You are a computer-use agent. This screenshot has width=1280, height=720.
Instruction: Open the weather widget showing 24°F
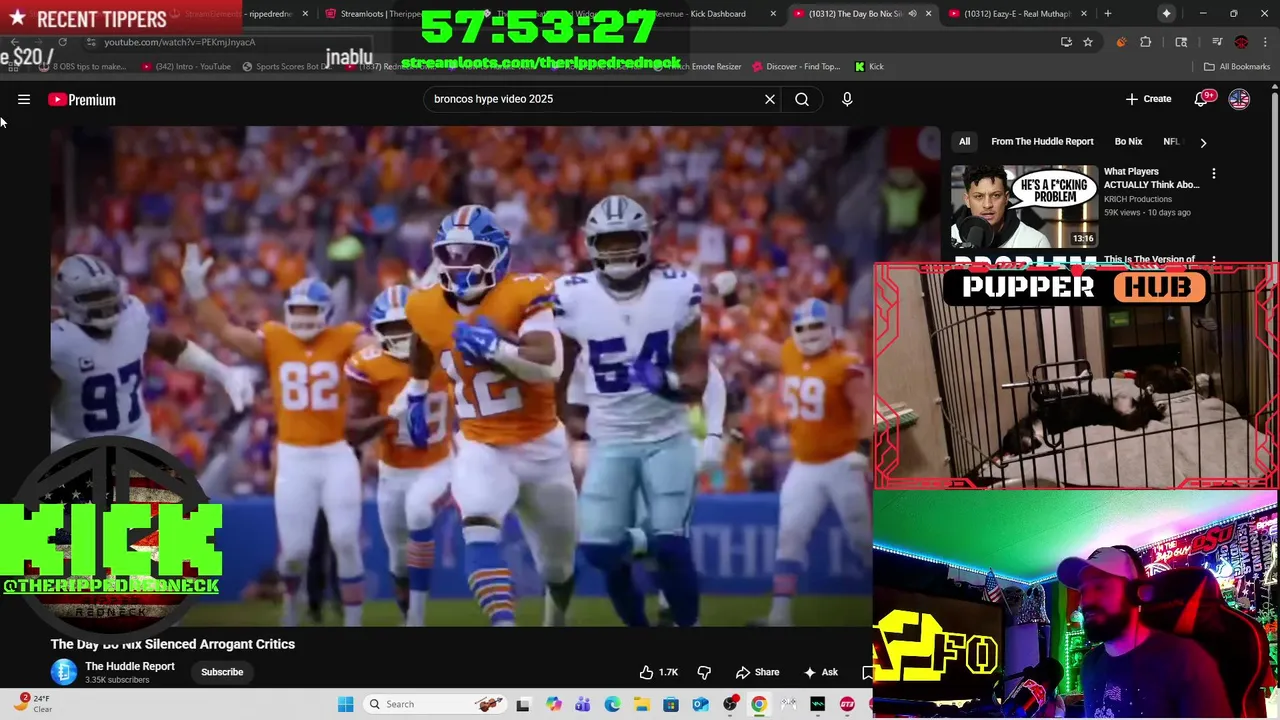pyautogui.click(x=32, y=704)
